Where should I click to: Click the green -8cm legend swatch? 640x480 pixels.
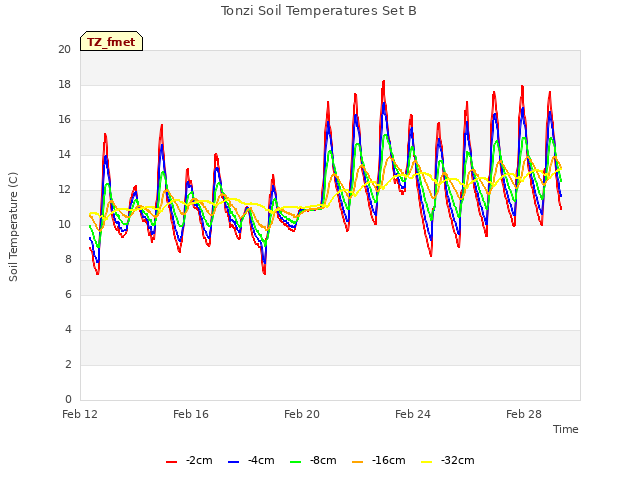pyautogui.click(x=296, y=462)
